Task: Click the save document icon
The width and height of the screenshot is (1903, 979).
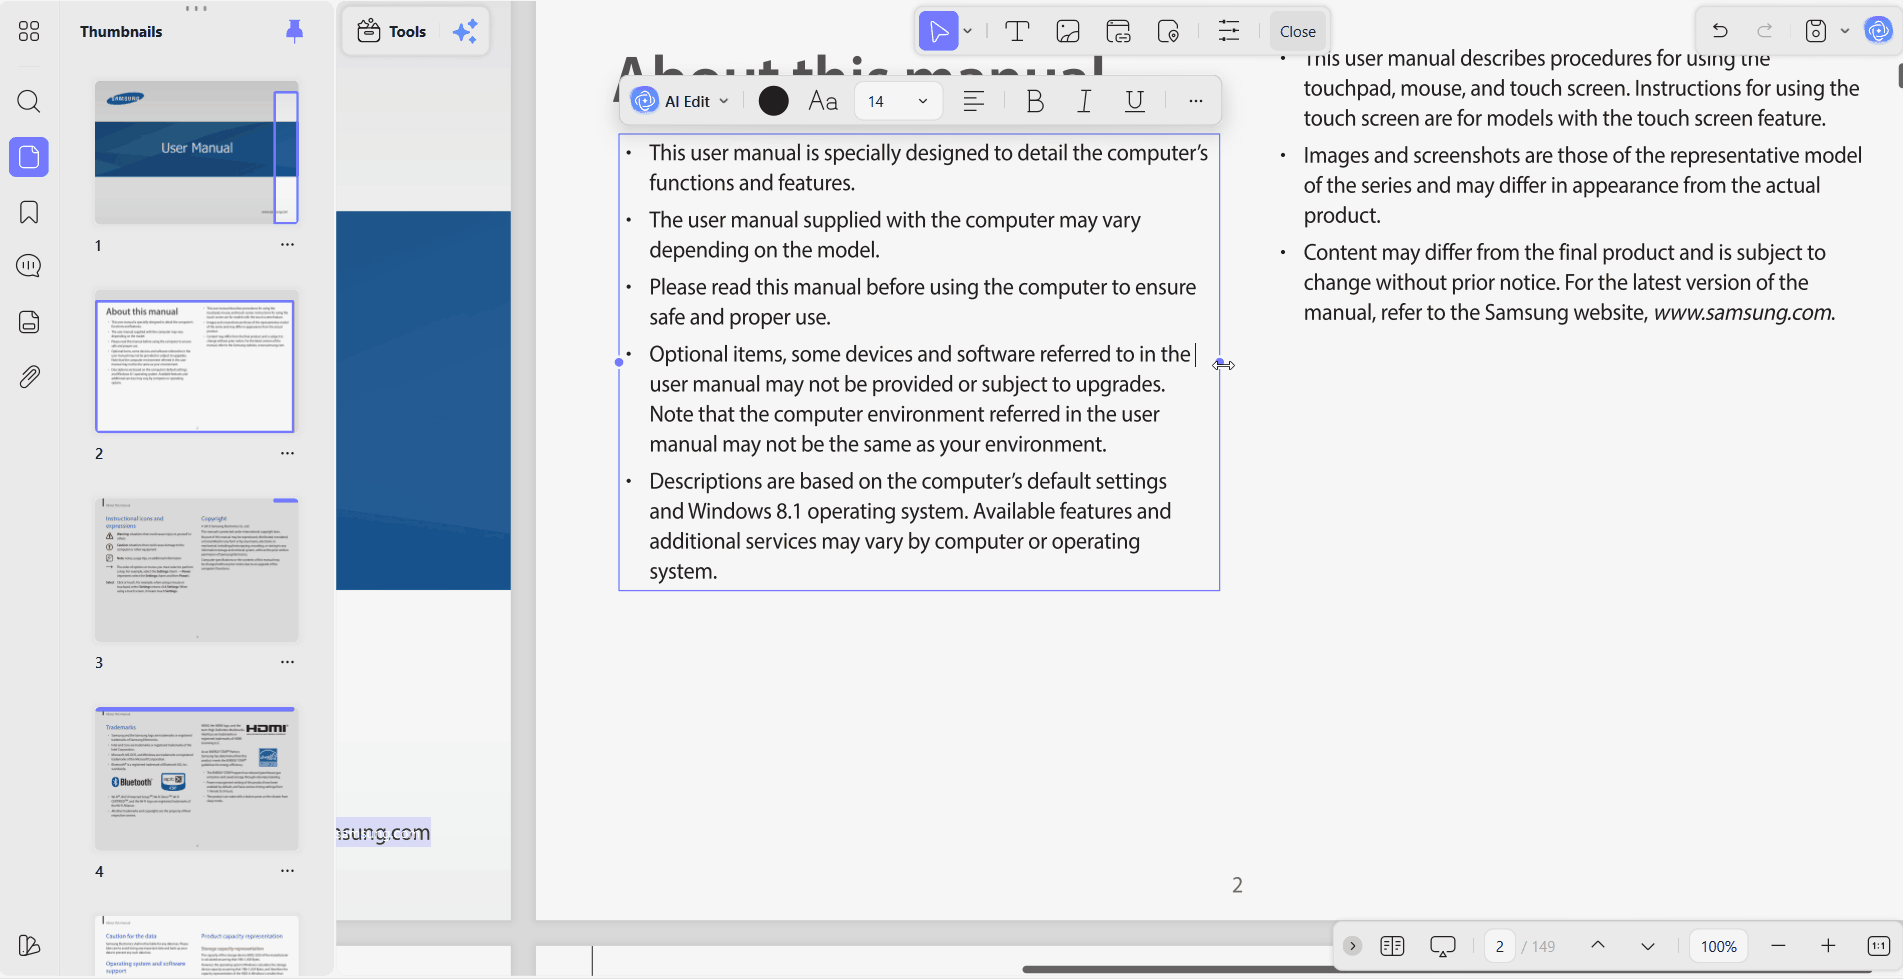Action: 1816,31
